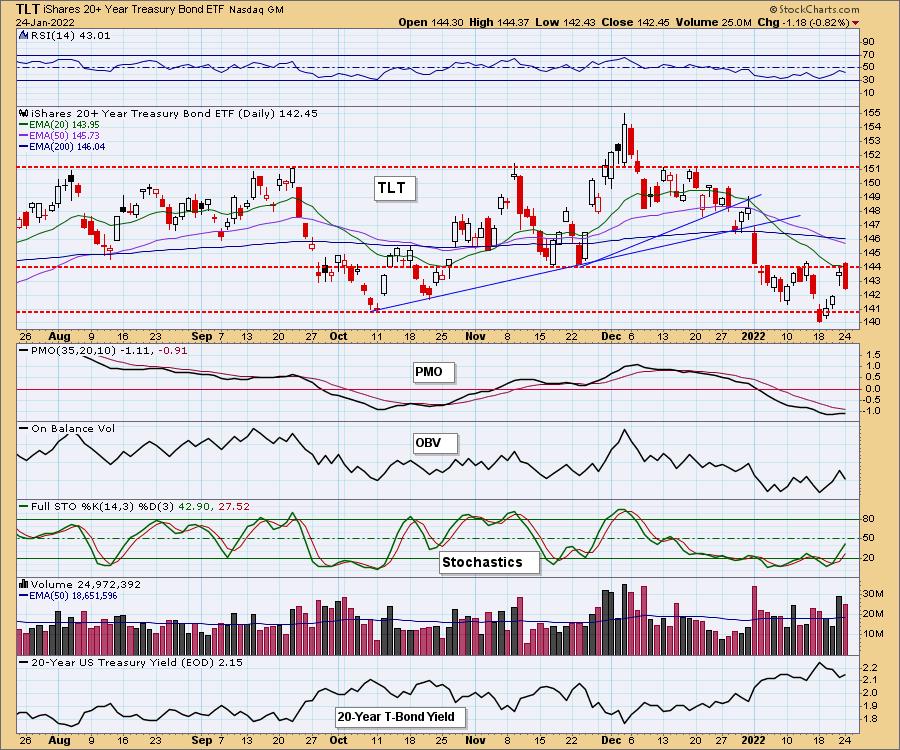Click the December peak candlestick near 155
Image resolution: width=900 pixels, height=750 pixels.
(624, 139)
